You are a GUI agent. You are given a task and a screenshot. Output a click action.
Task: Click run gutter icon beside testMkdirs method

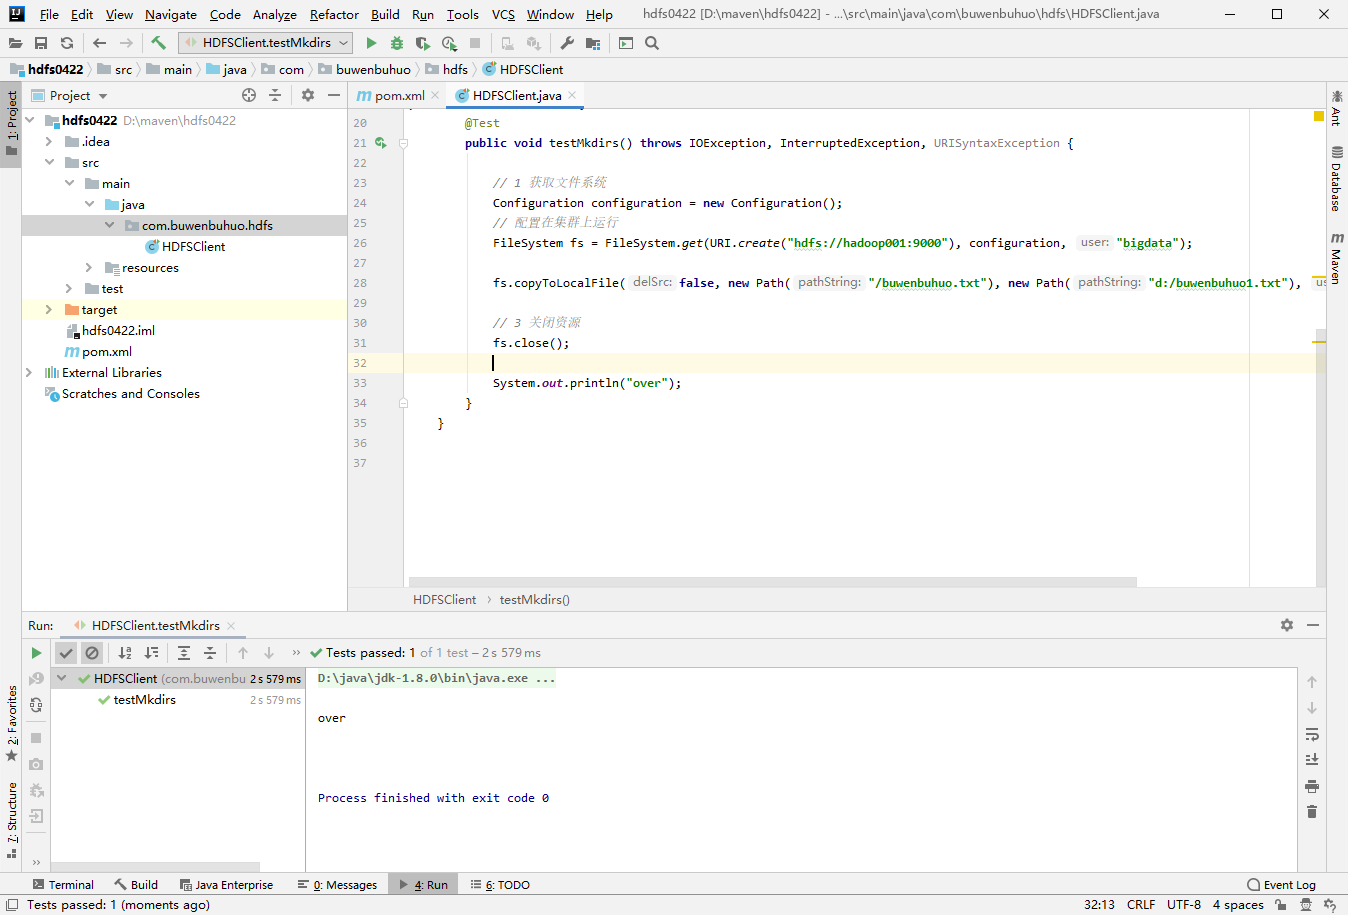[380, 143]
